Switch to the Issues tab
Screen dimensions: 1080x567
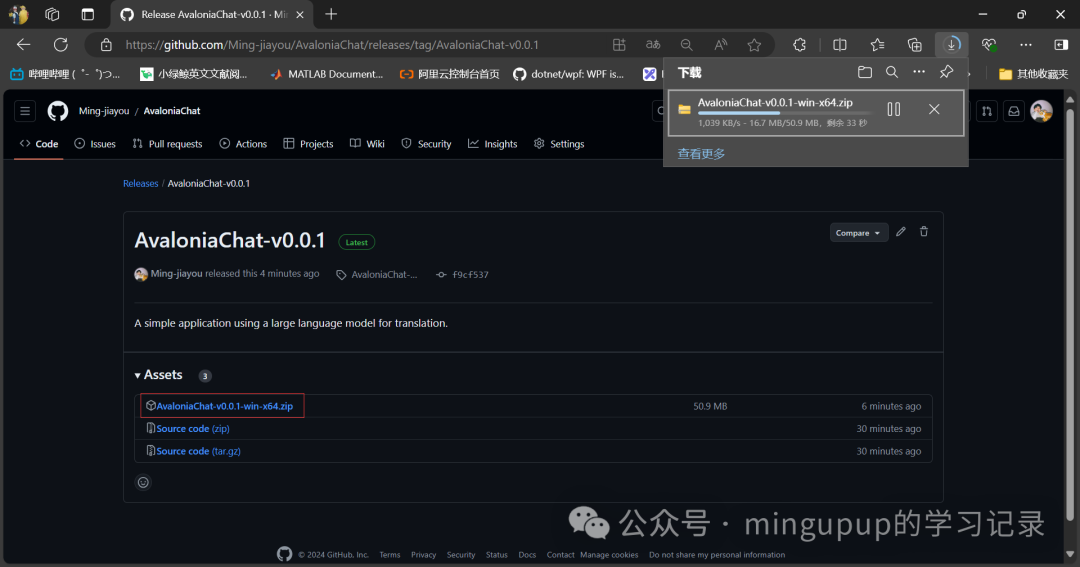(x=96, y=144)
